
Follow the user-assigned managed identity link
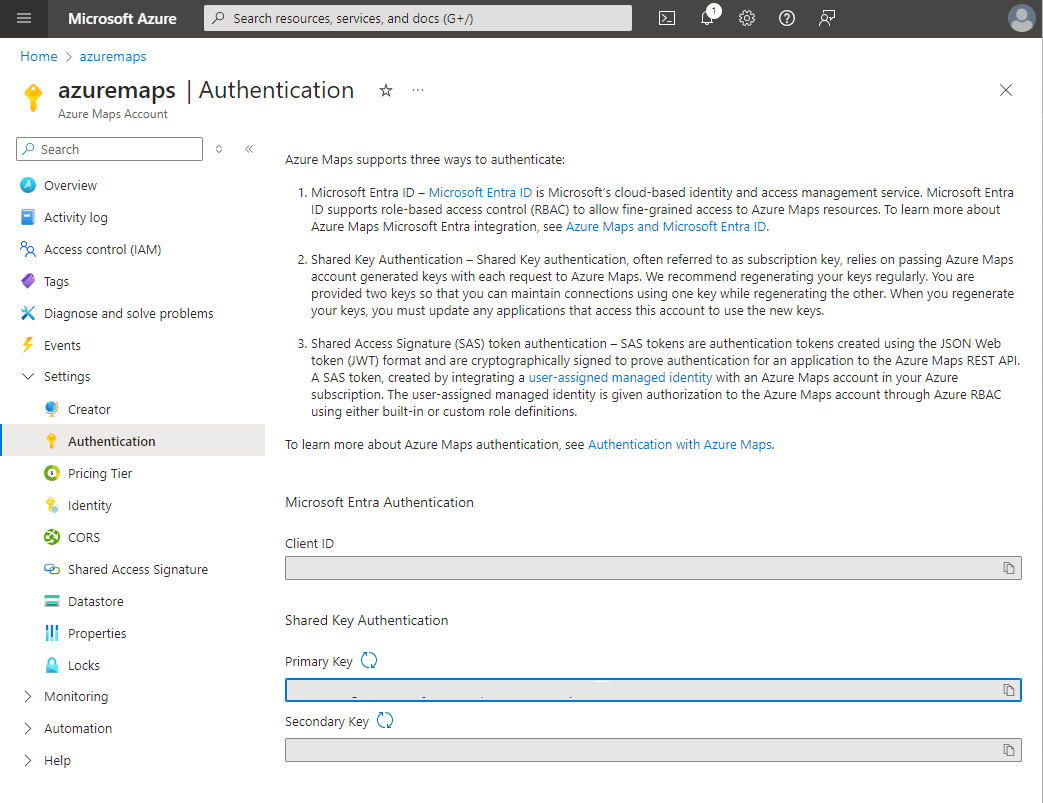tap(620, 378)
